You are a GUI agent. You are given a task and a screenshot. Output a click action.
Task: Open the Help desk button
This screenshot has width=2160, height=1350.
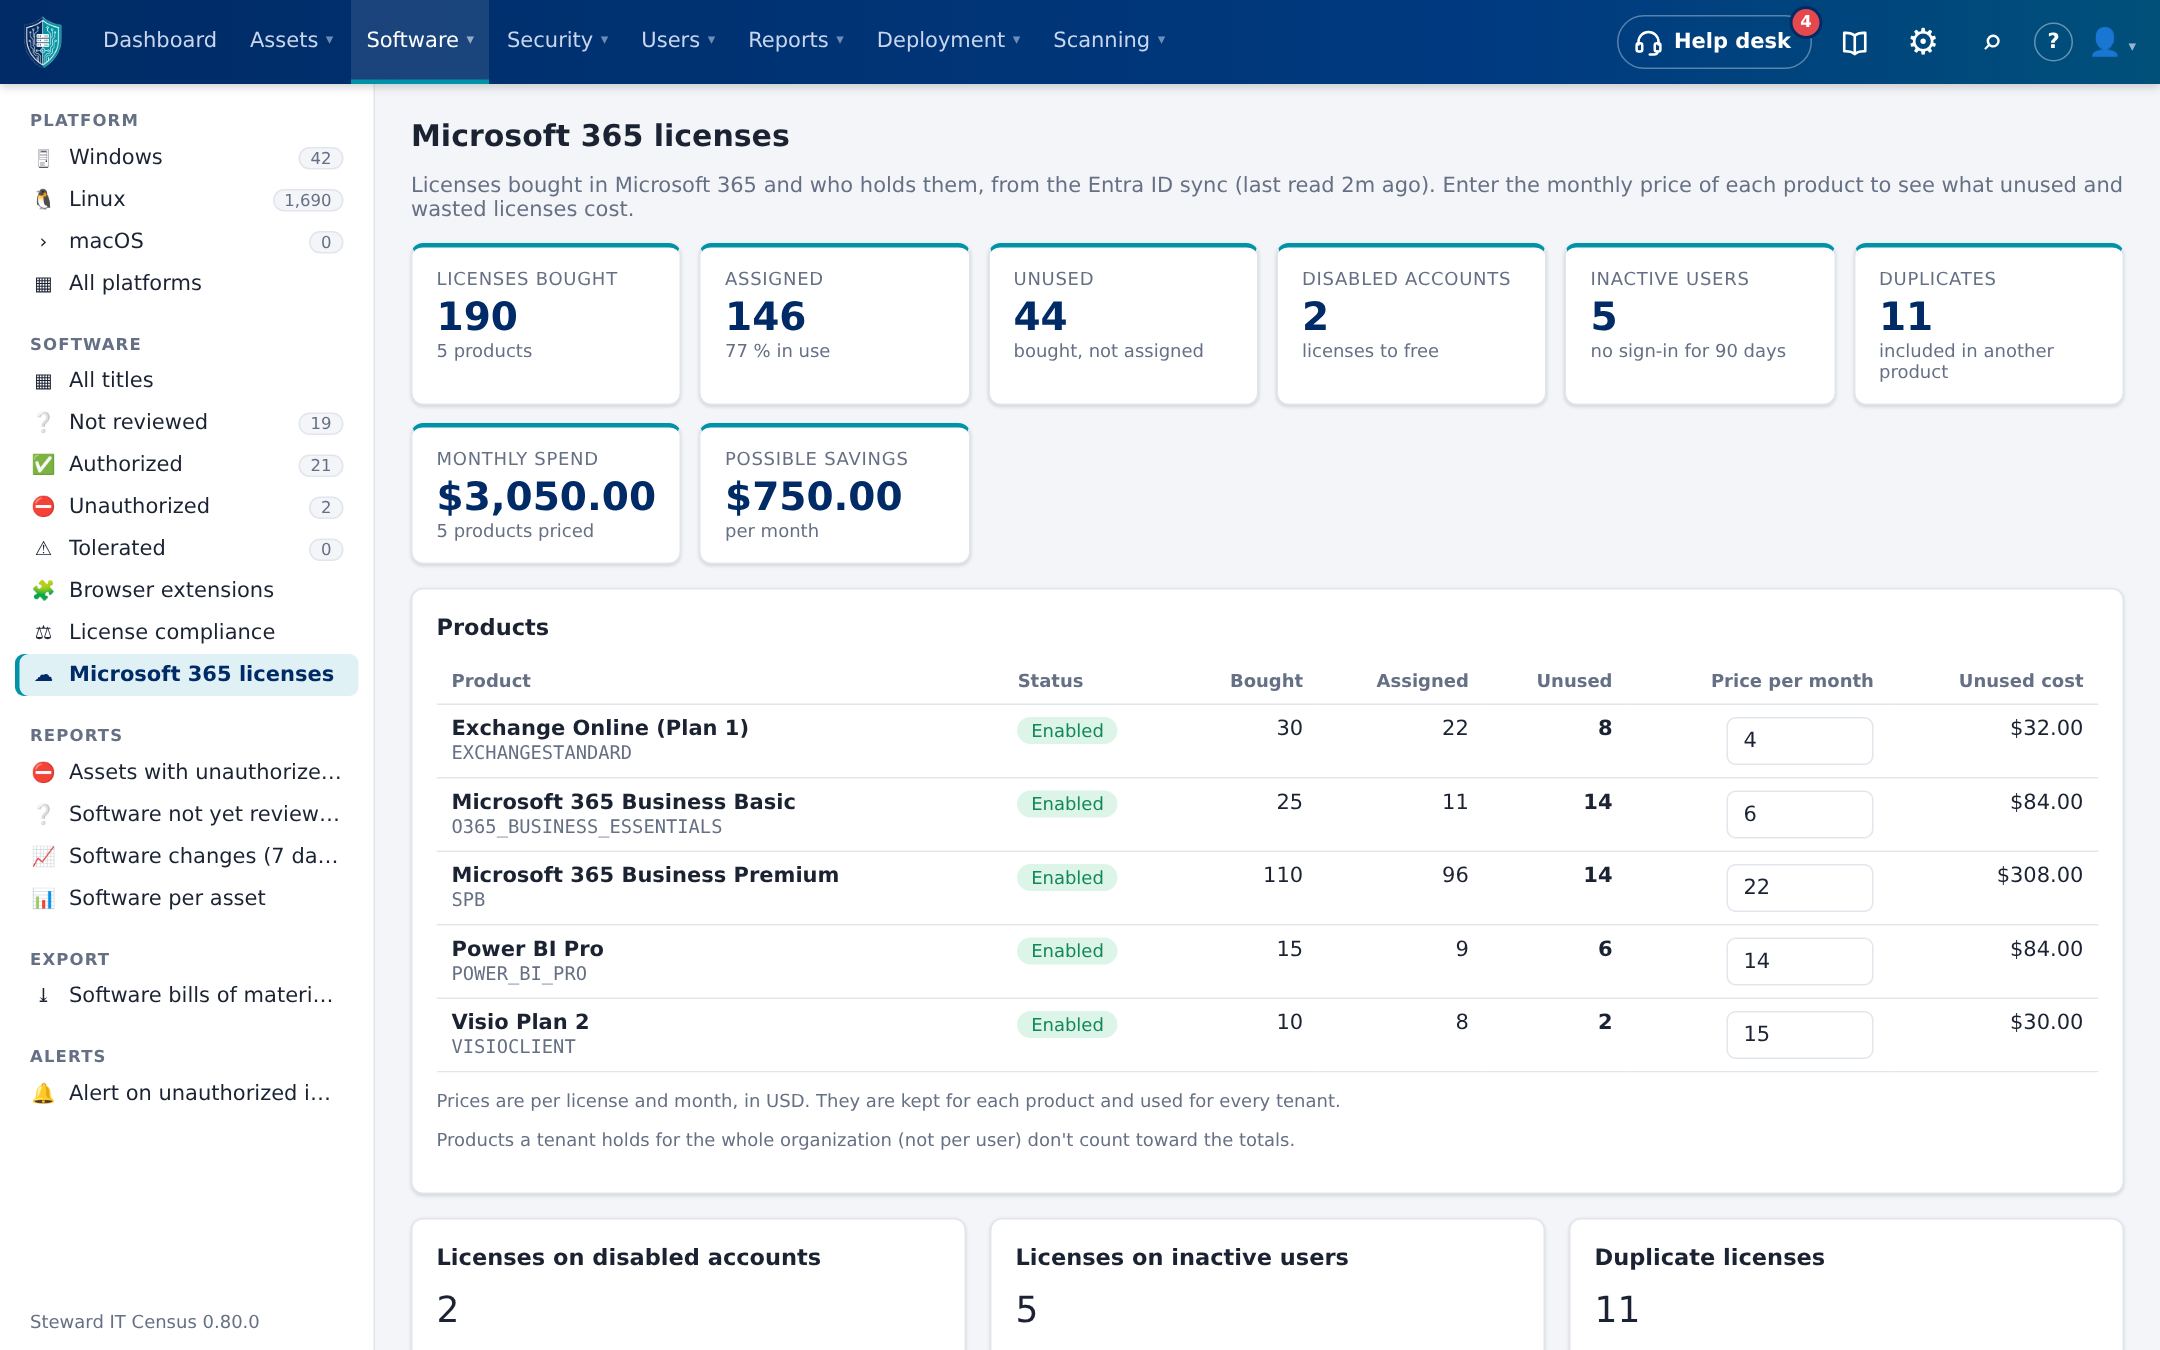[x=1714, y=42]
